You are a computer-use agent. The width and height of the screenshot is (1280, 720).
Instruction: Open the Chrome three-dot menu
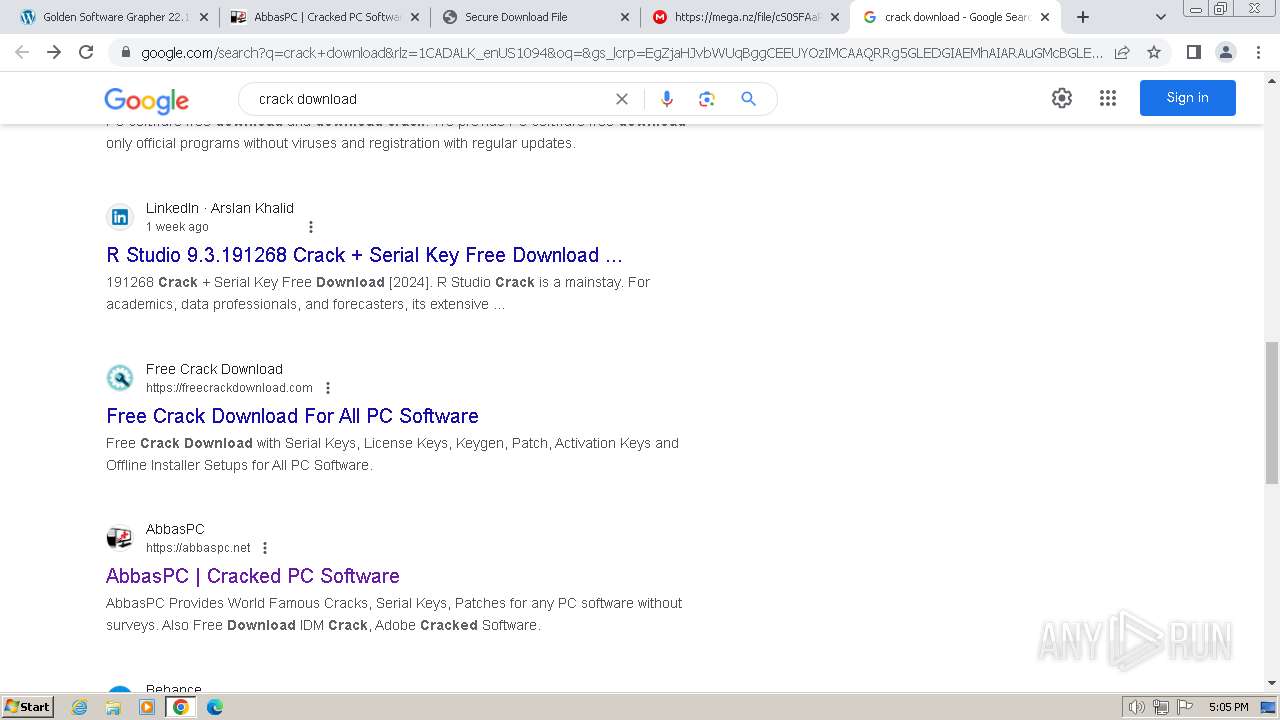click(x=1258, y=52)
